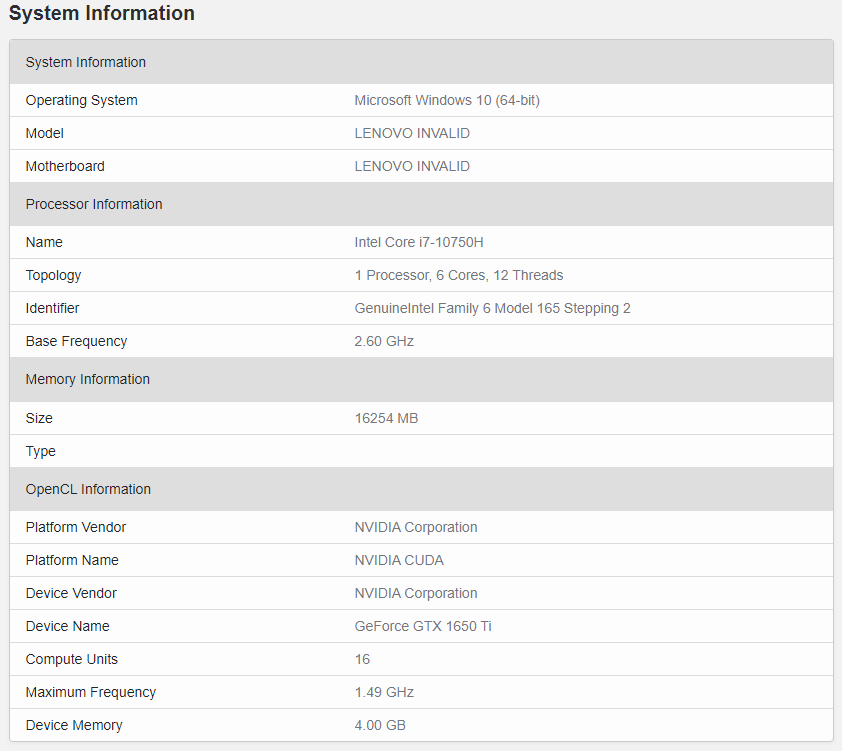Click the 'Identifier' row label
842x751 pixels.
coord(52,308)
